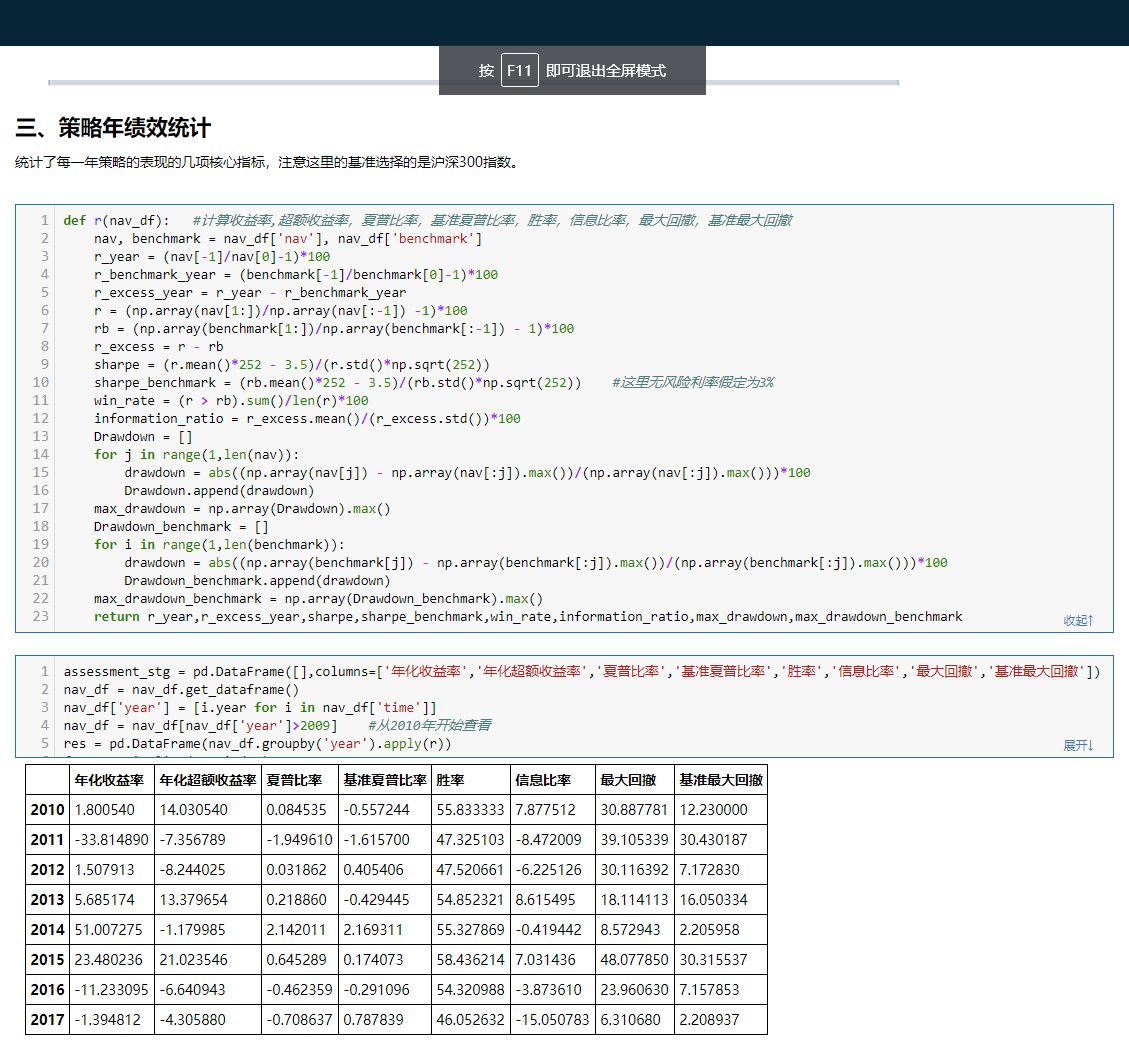Click the assessment_stg DataFrame code line

click(x=582, y=671)
